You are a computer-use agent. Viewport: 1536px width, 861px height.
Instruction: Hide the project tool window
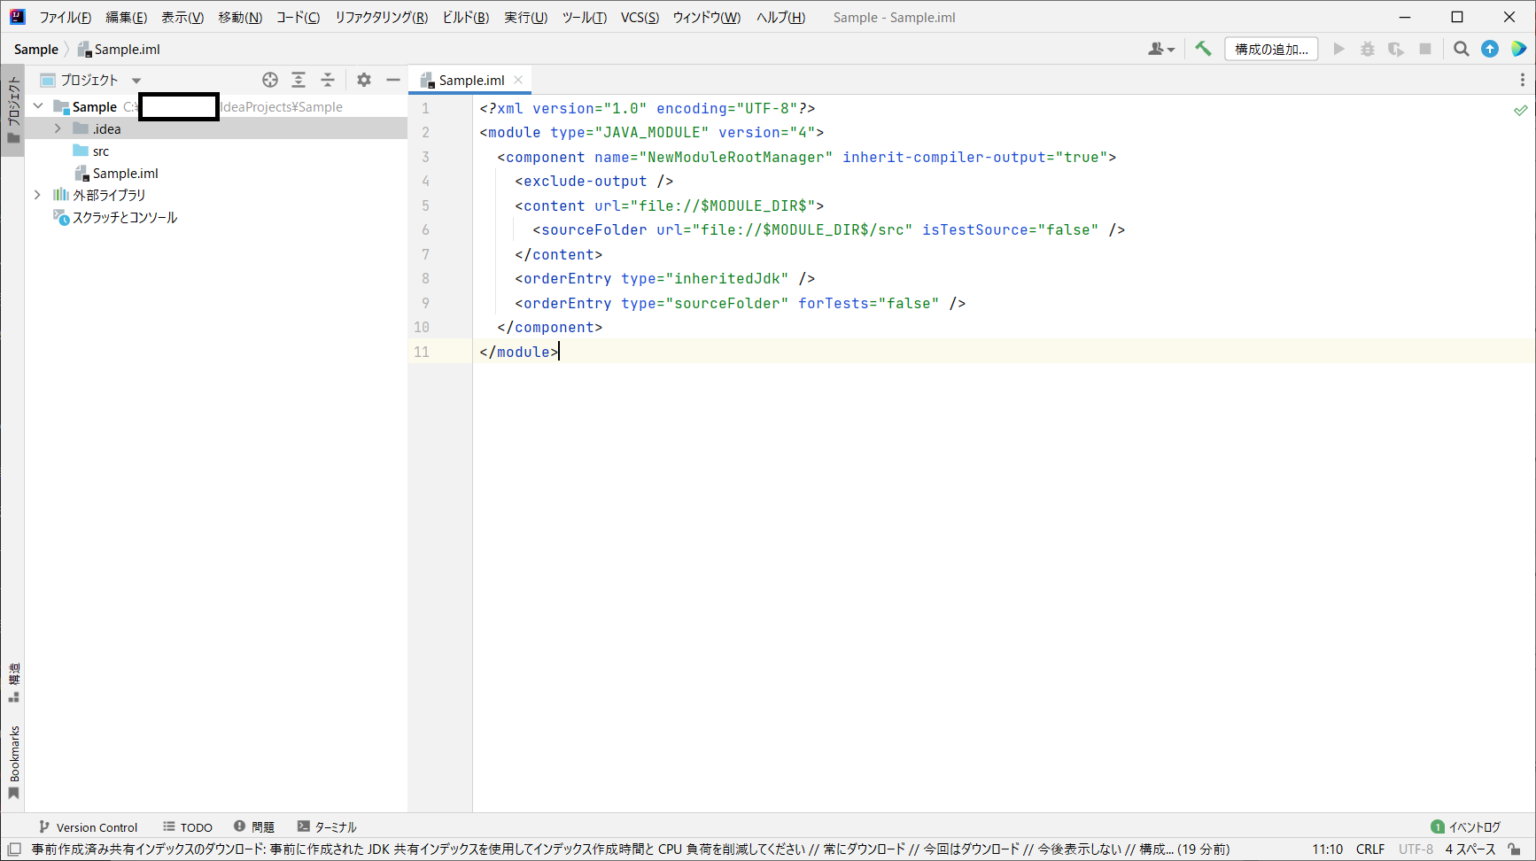click(x=393, y=80)
